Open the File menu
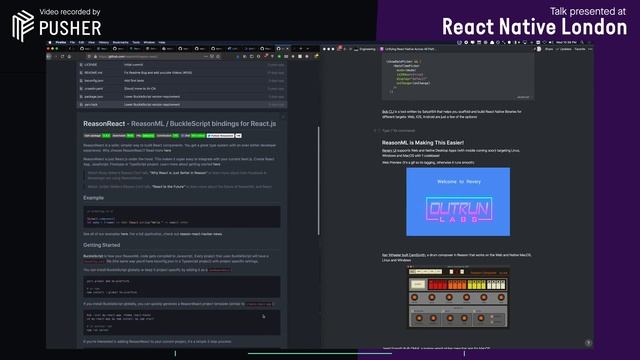The width and height of the screenshot is (640, 360). (x=72, y=42)
